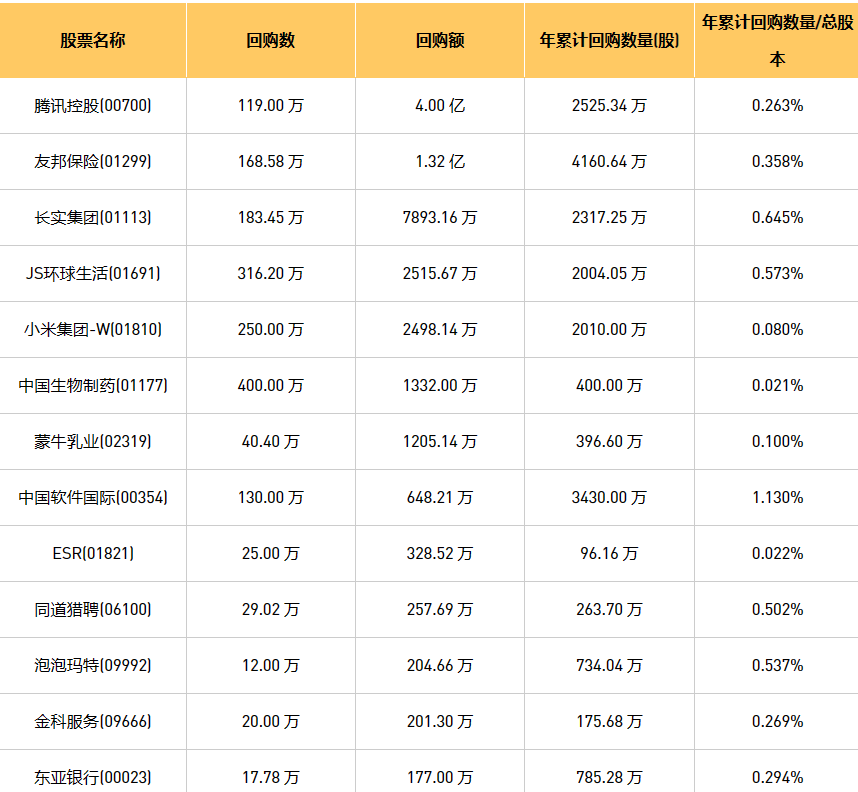Viewport: 858px width, 792px height.
Task: Click the 119.00 万 buyback count cell
Action: (x=270, y=105)
